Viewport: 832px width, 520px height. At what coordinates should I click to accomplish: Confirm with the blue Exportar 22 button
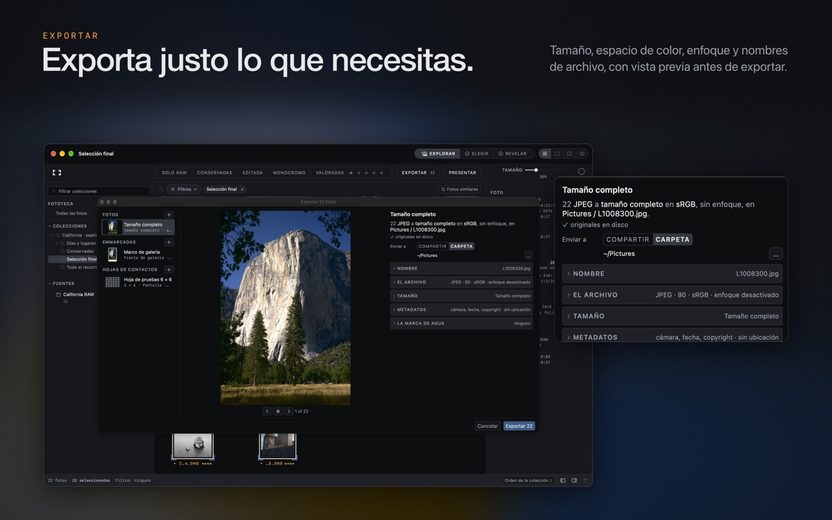point(519,426)
